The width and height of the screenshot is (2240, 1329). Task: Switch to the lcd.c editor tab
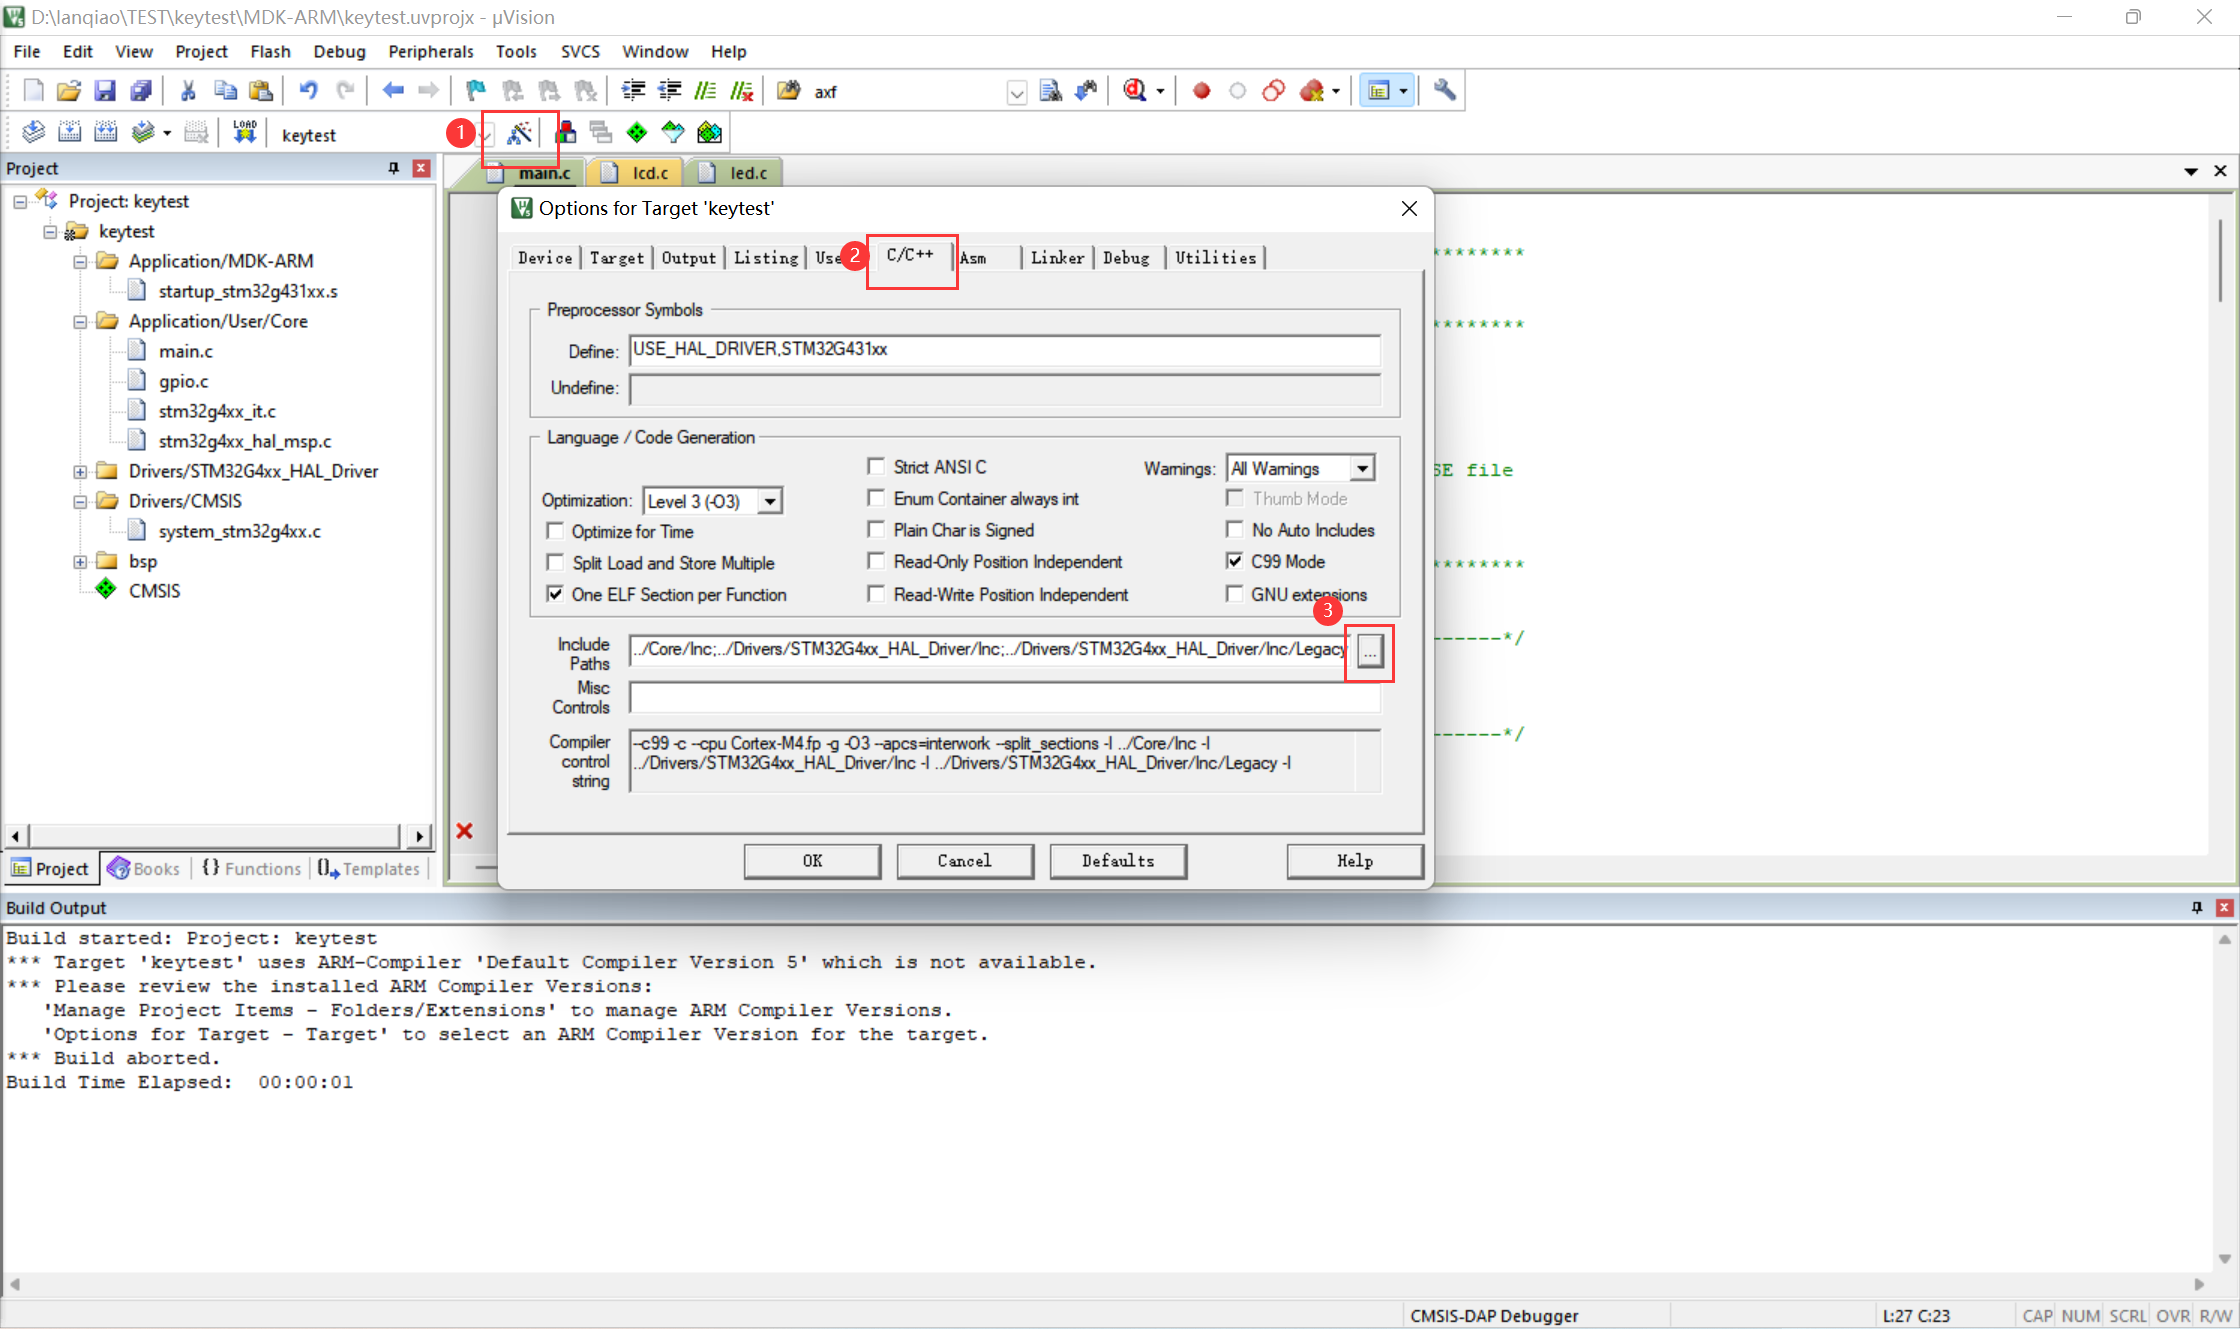(x=636, y=172)
